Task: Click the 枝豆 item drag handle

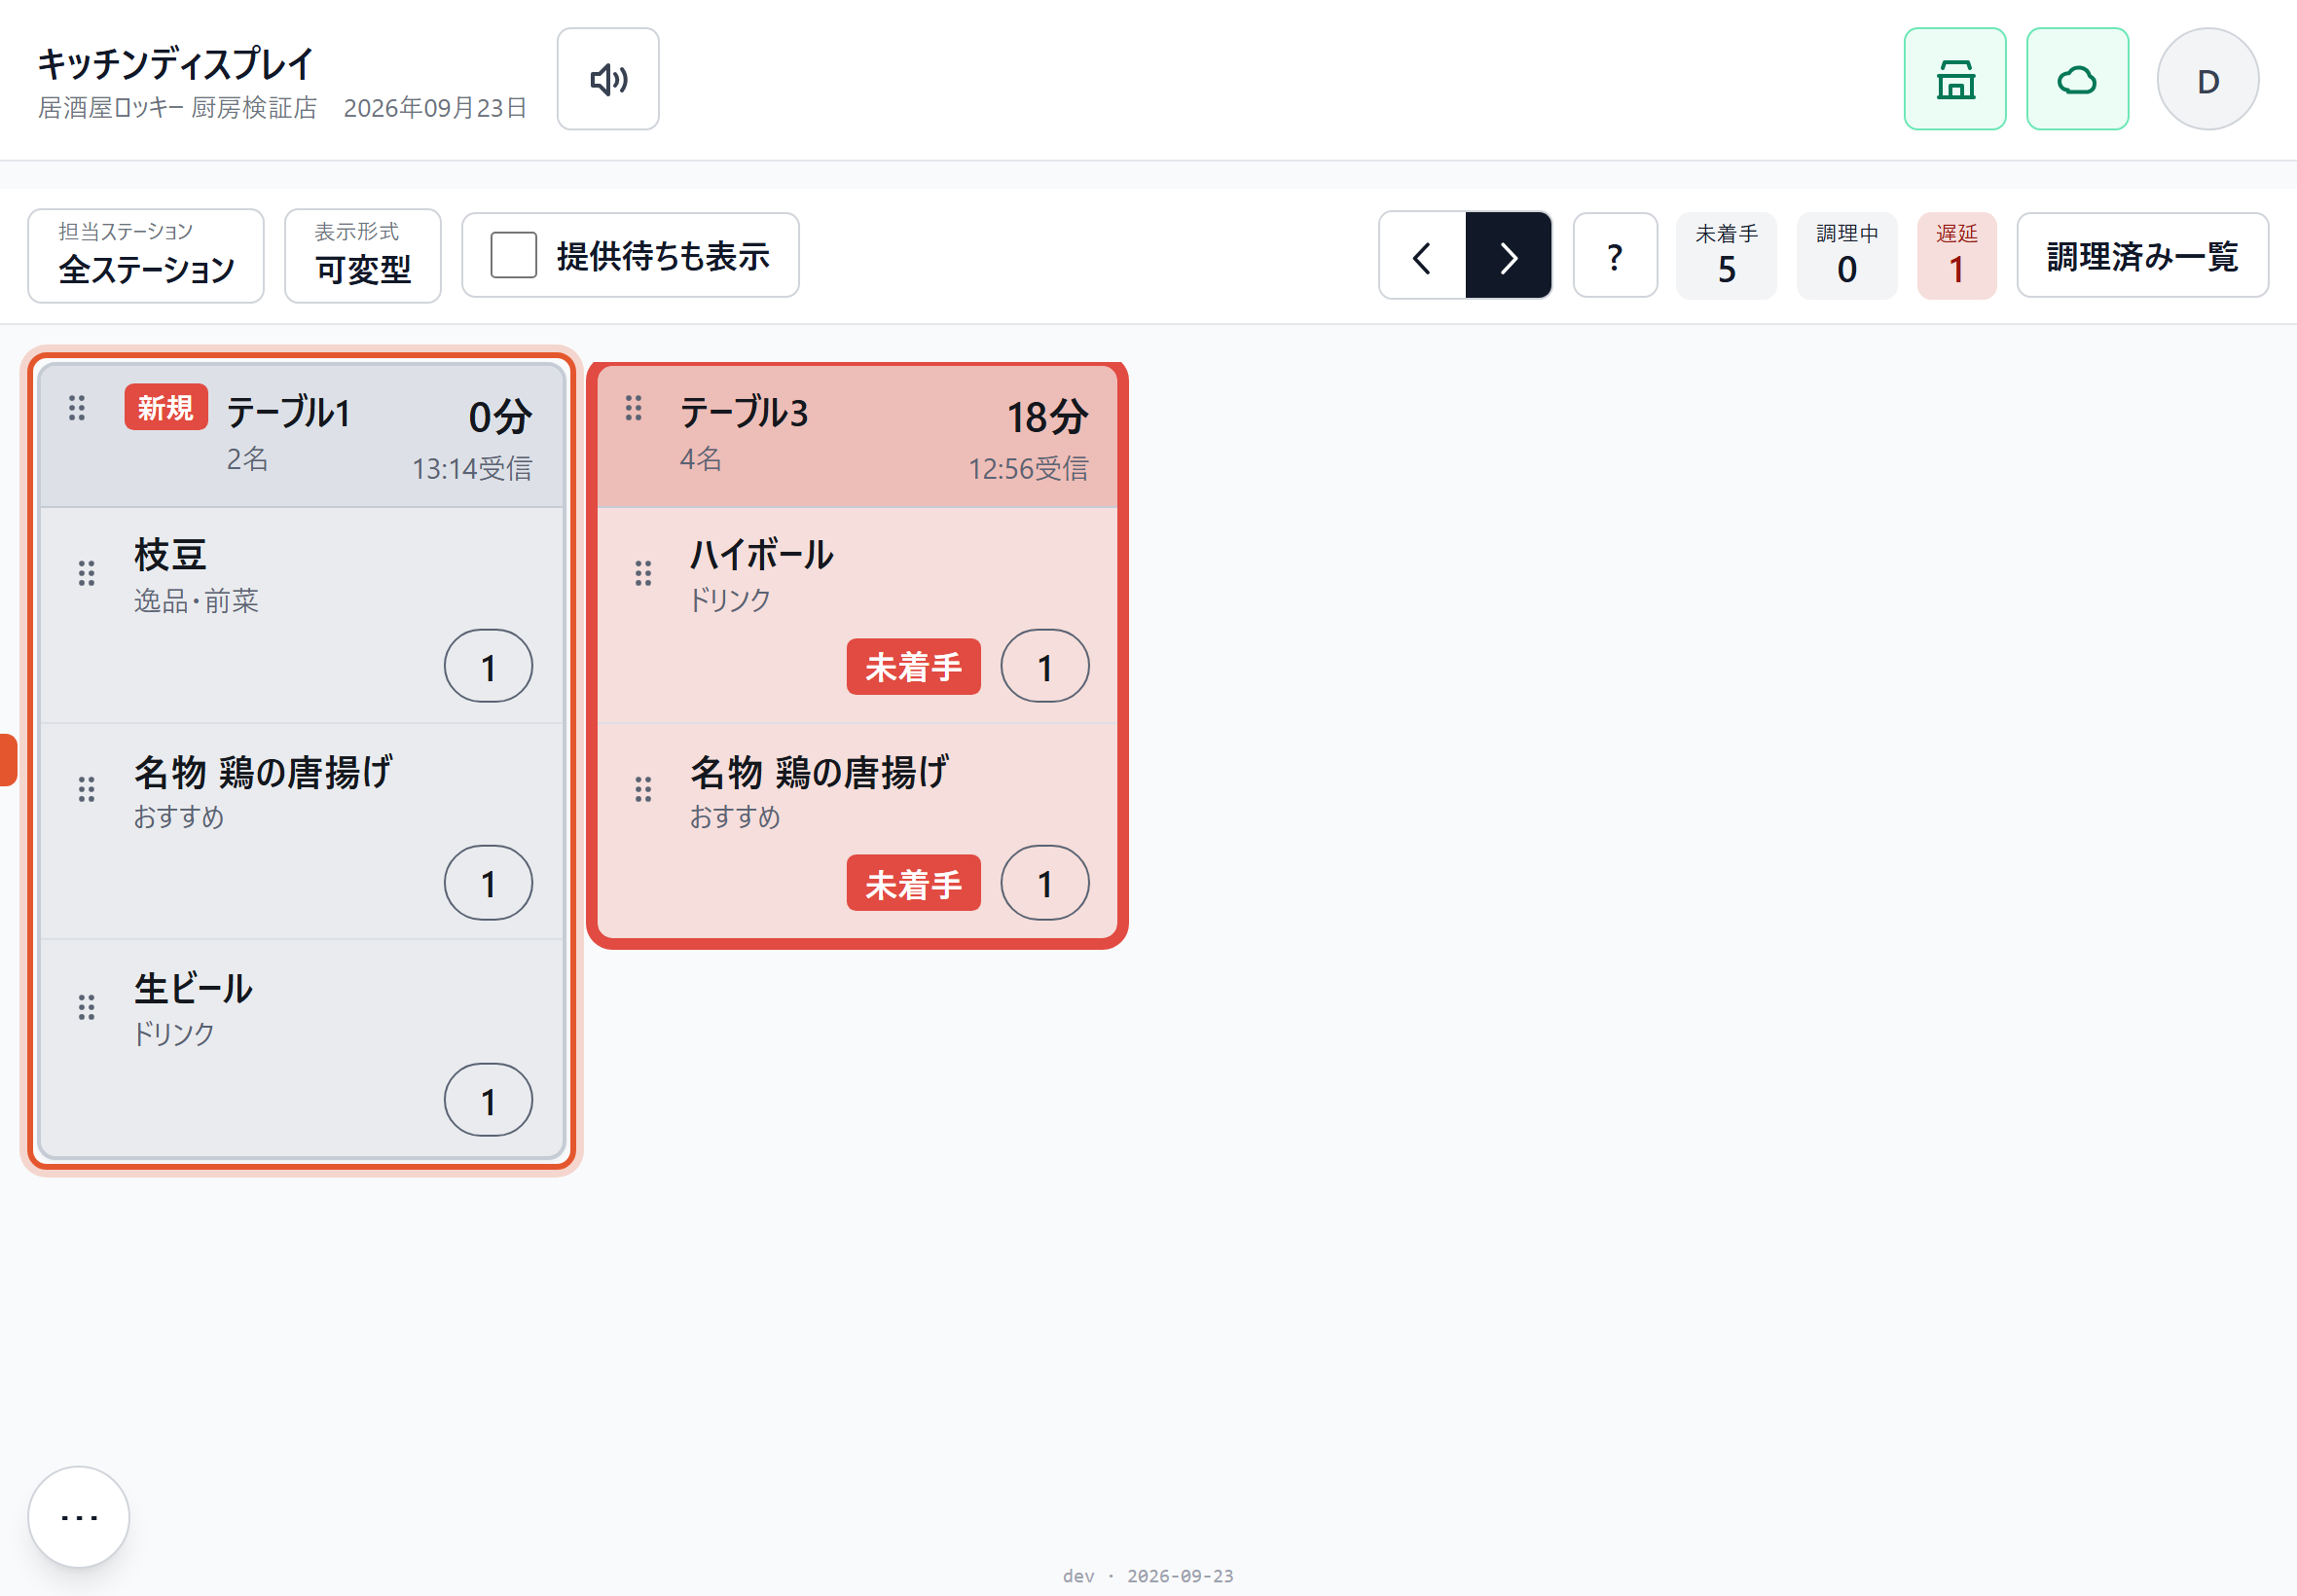Action: tap(87, 573)
